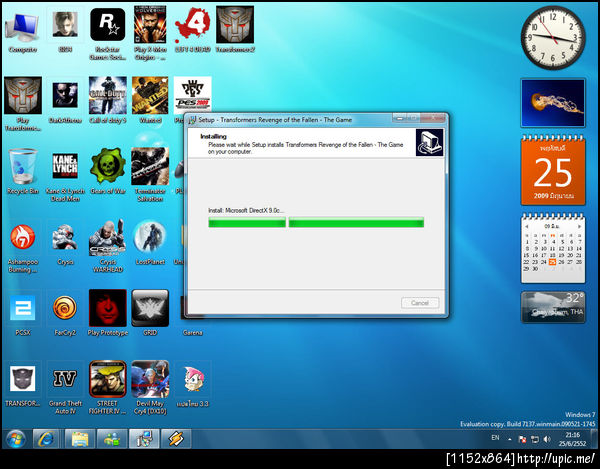Screen dimensions: 600x469
Task: Switch to the Setup installer taskbar button
Action: click(x=144, y=439)
